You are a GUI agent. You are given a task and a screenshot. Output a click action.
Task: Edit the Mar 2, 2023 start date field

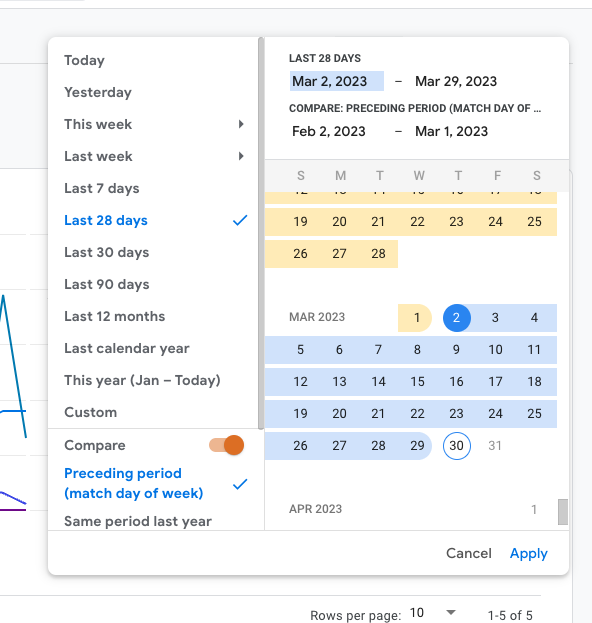pos(337,81)
